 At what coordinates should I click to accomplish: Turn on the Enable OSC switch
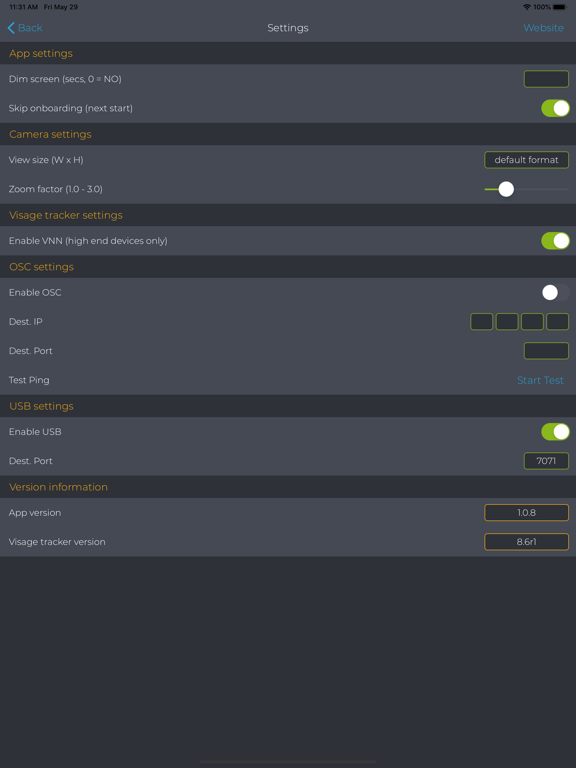click(555, 292)
